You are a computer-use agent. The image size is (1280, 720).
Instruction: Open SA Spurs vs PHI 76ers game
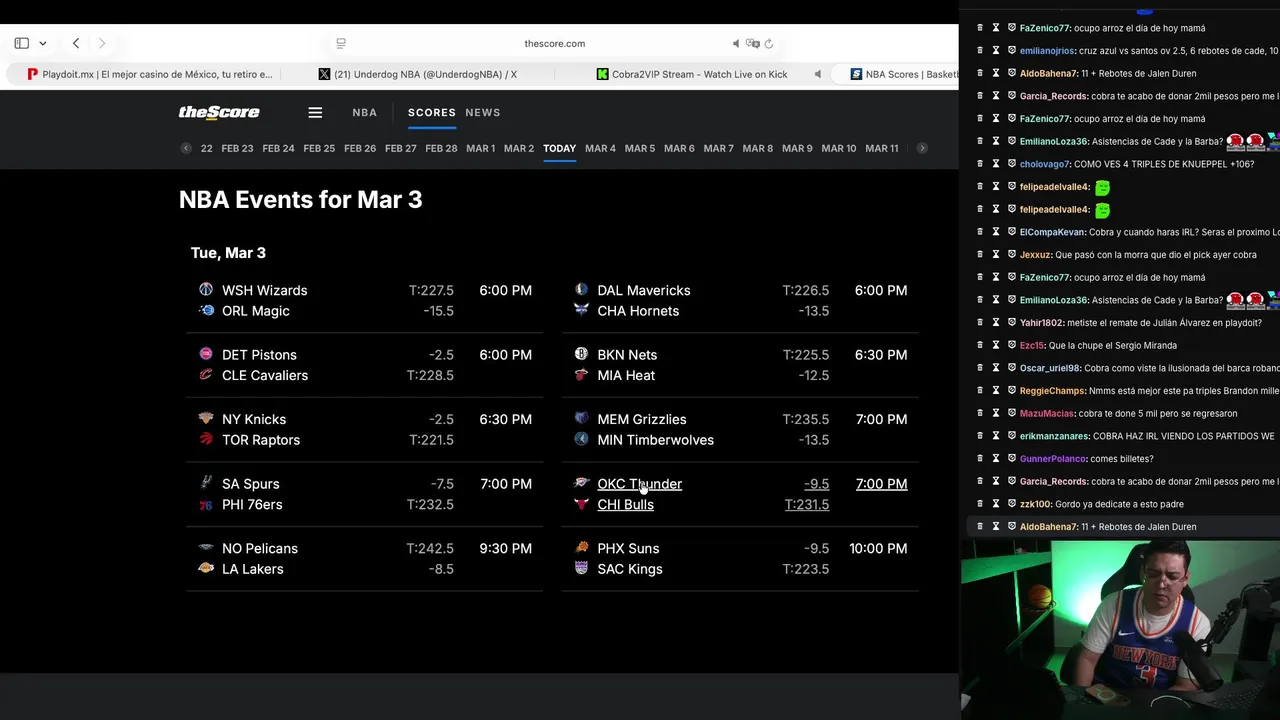[365, 494]
